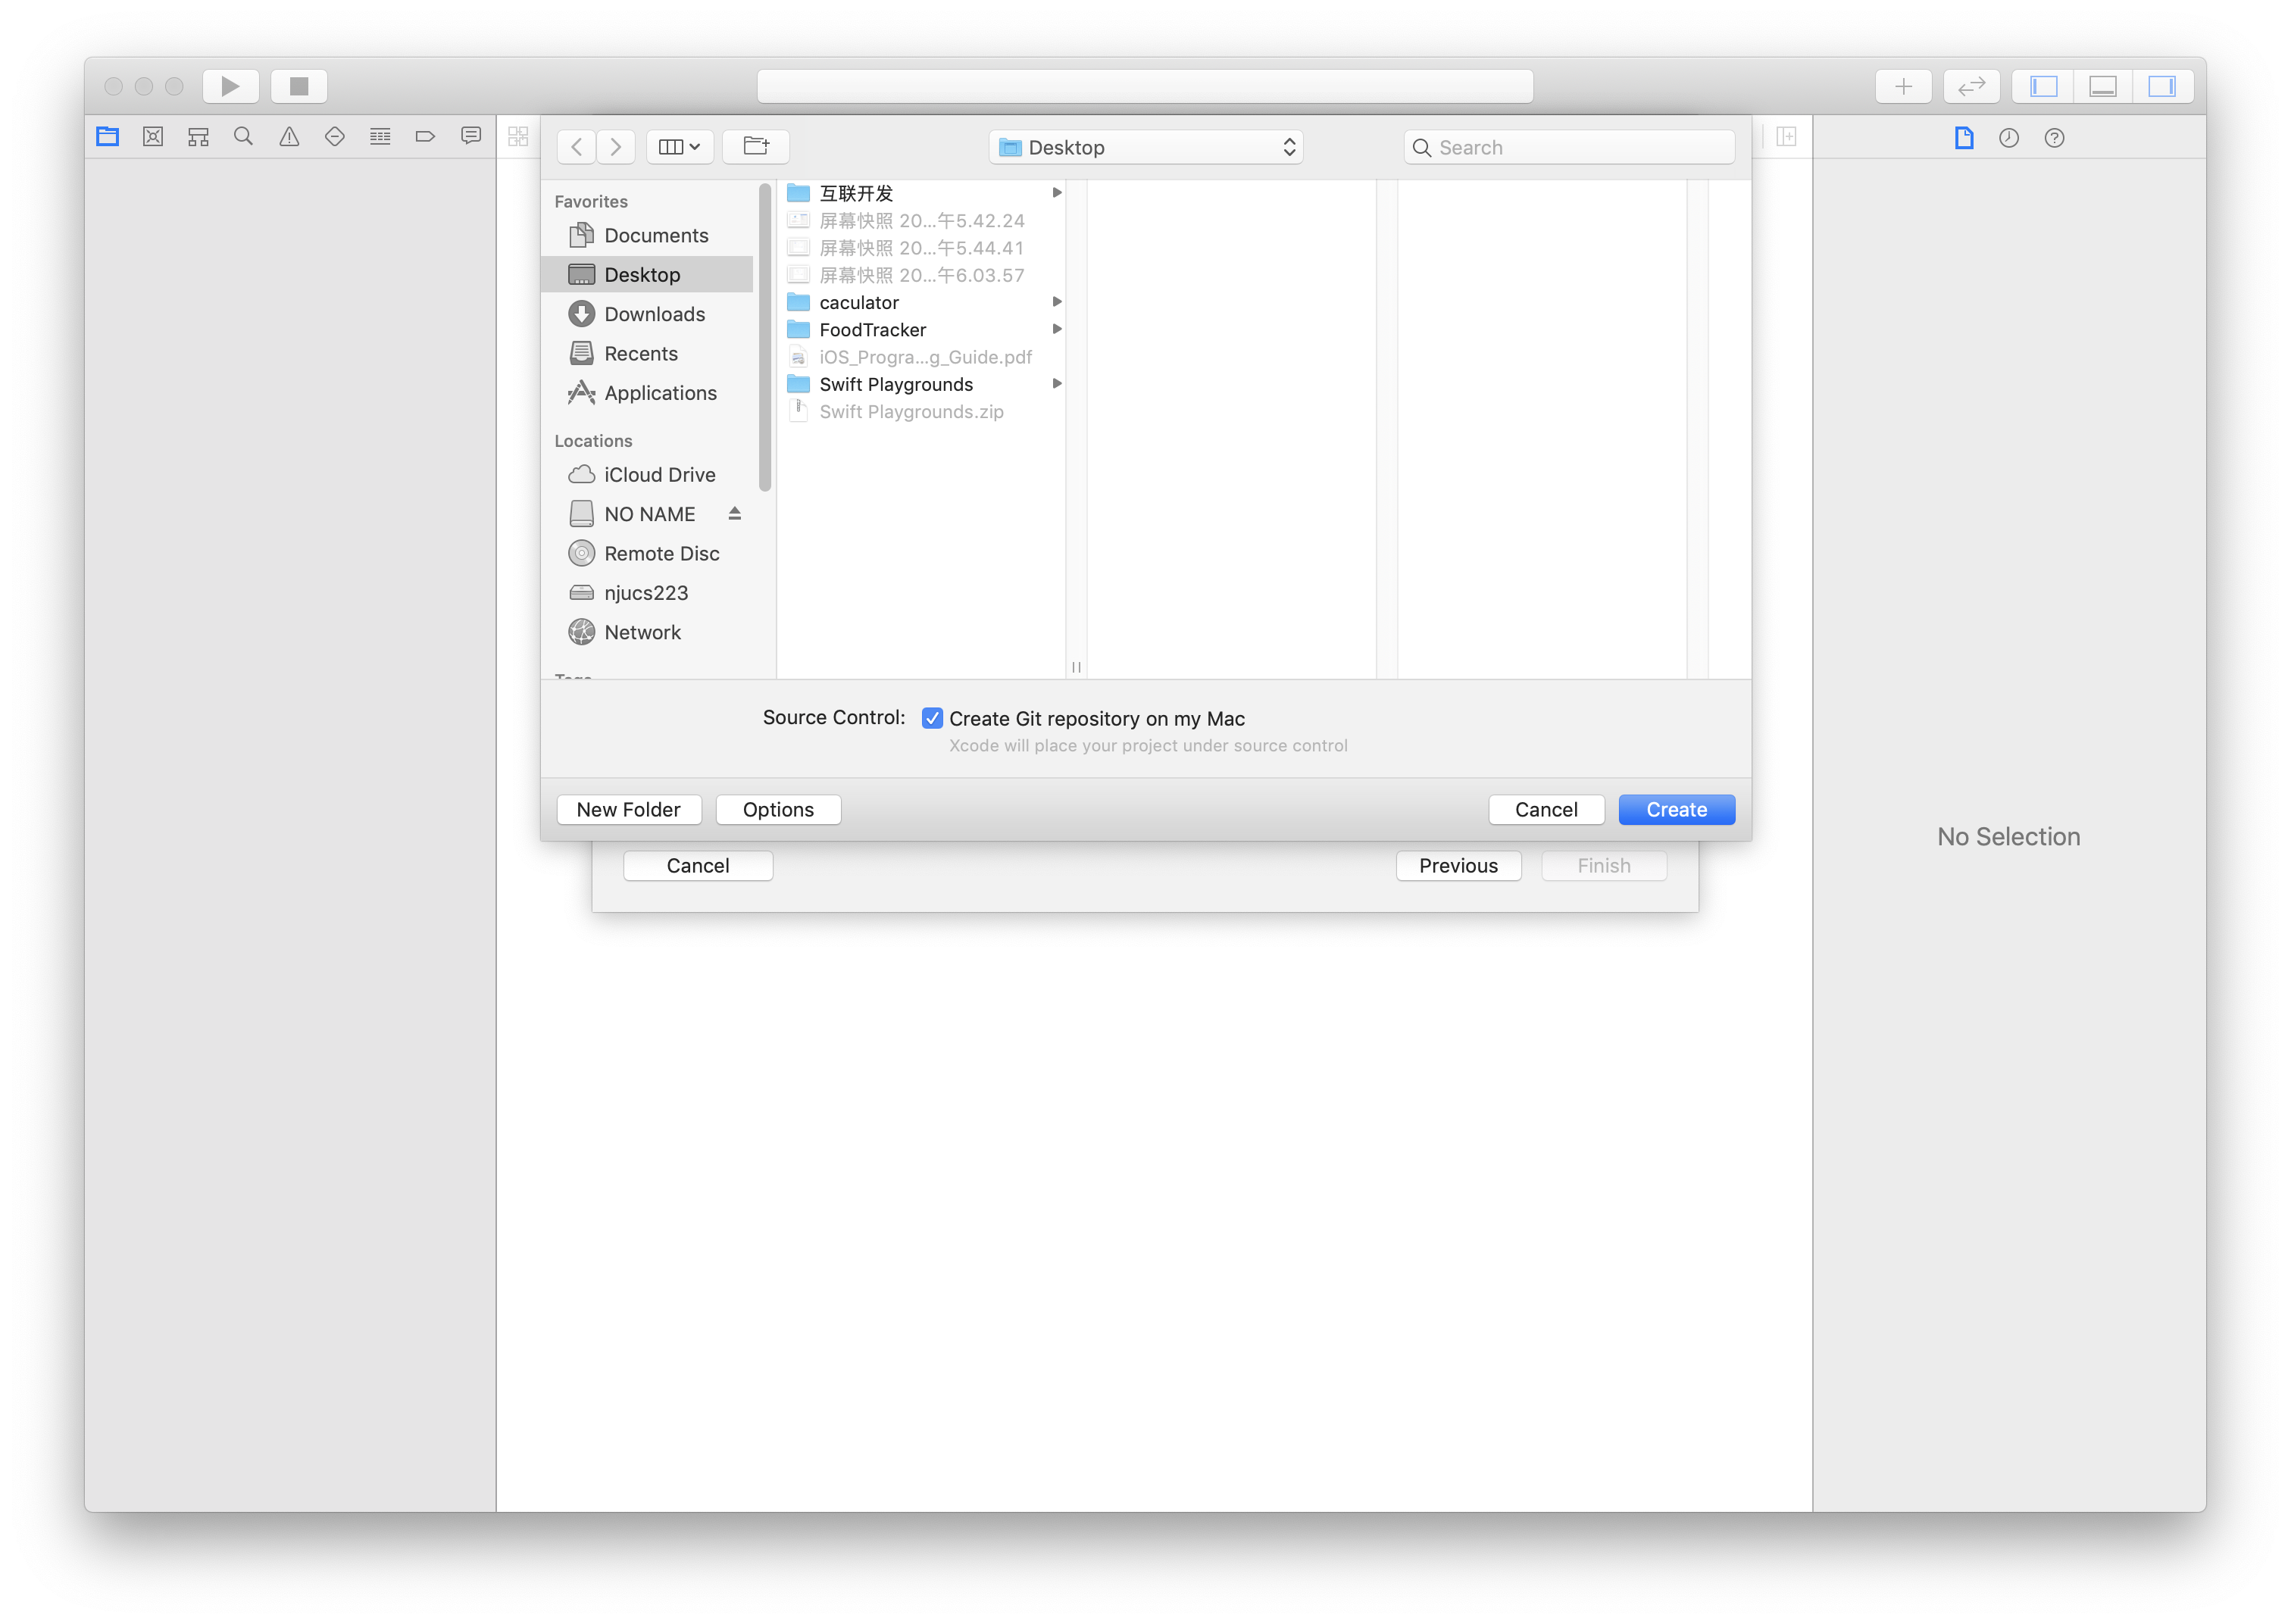Select Downloads in the Favorites sidebar

654,314
